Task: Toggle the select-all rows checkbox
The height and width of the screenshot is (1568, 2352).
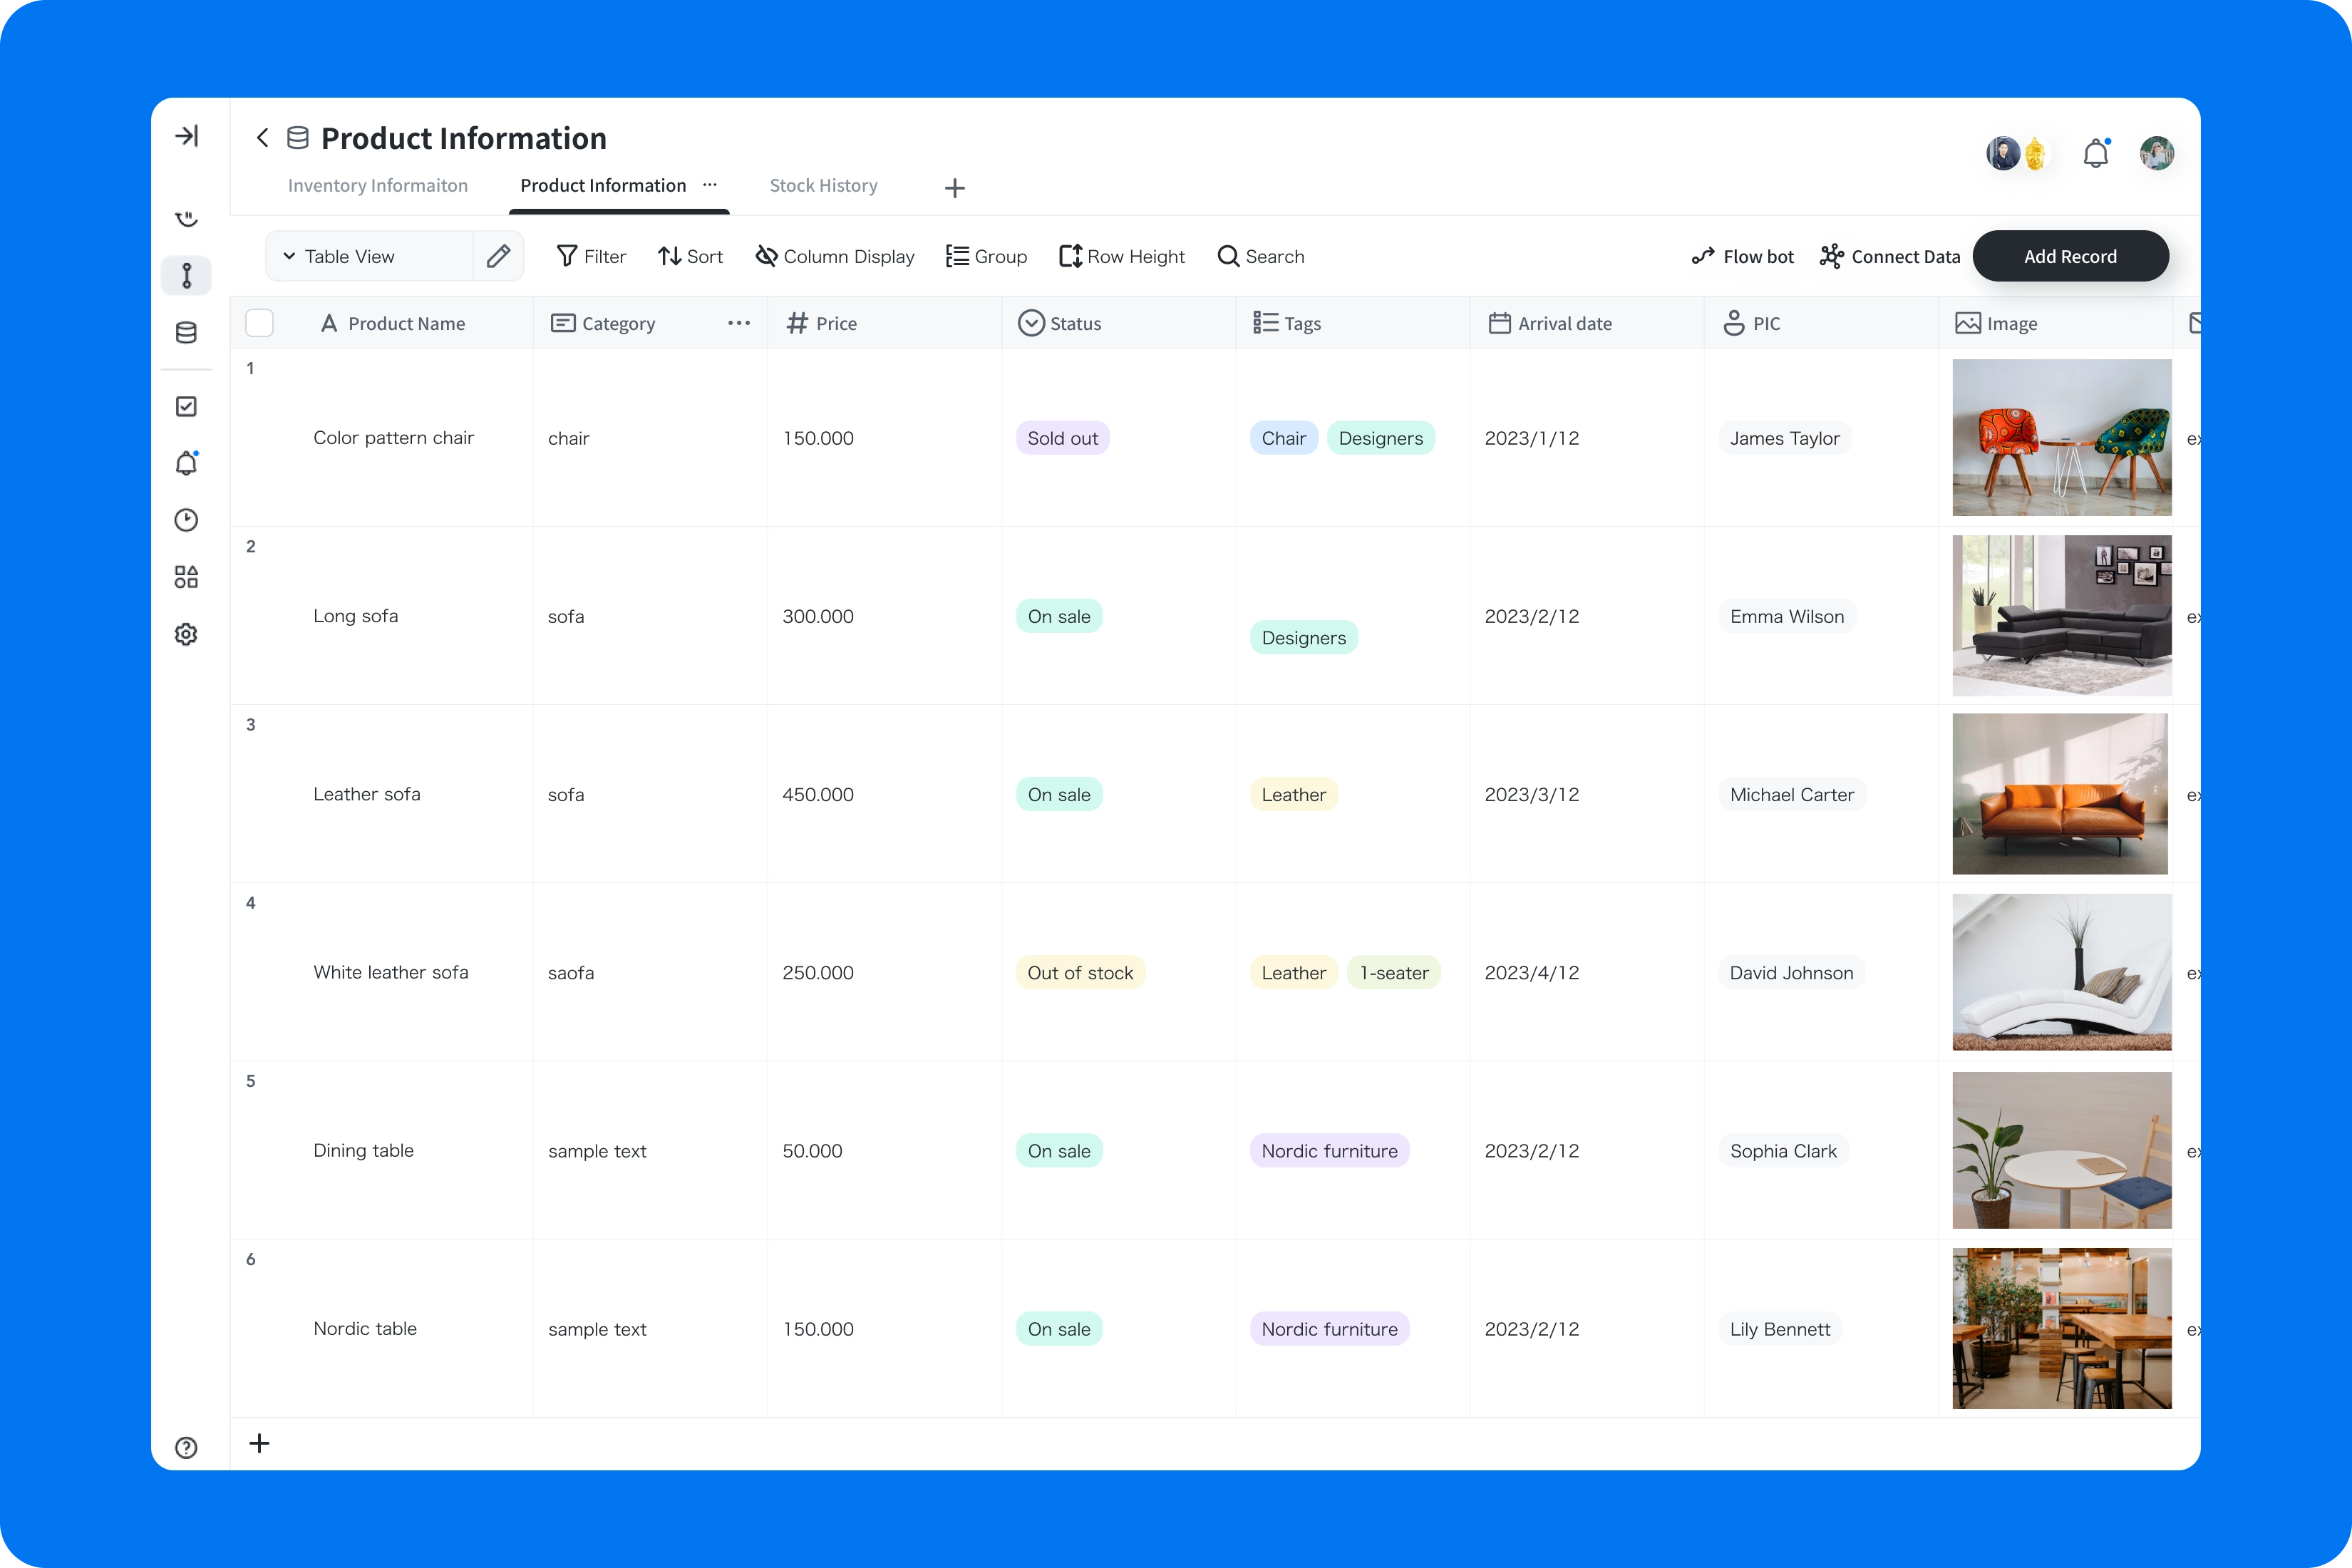Action: click(x=259, y=323)
